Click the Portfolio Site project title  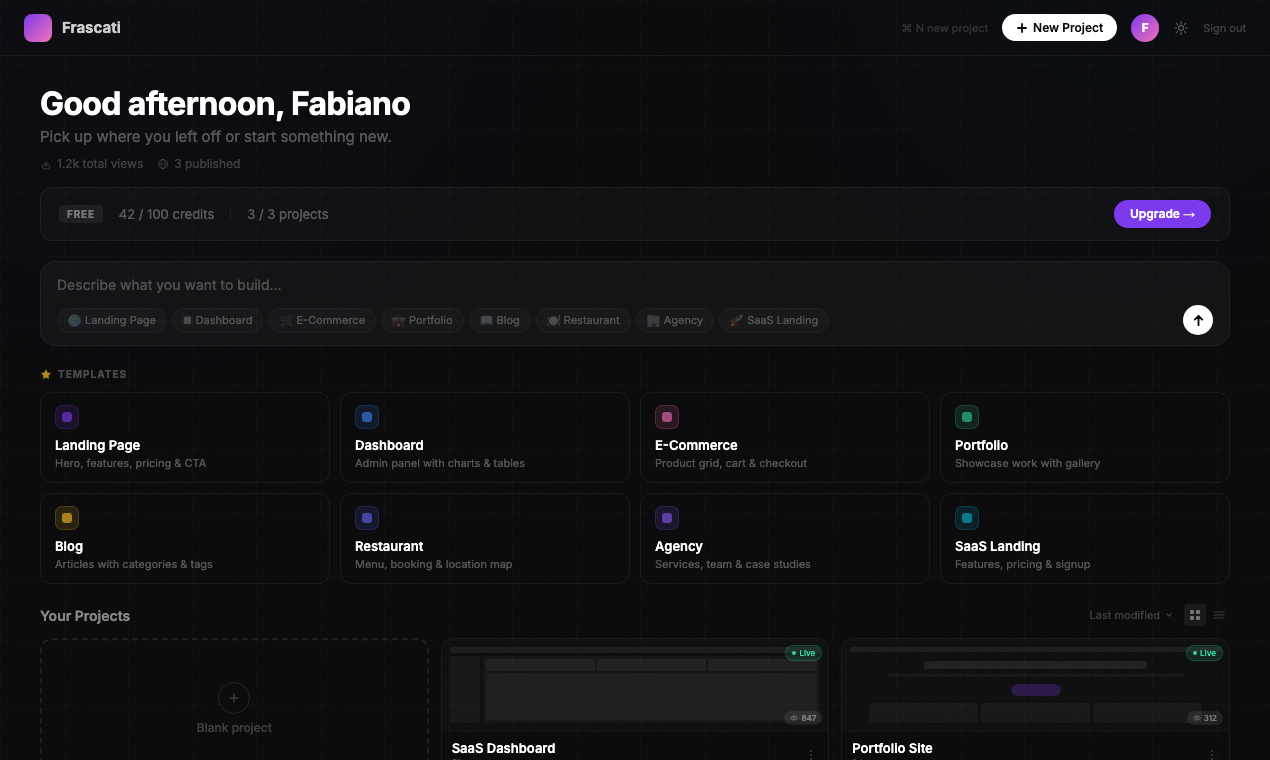[892, 748]
